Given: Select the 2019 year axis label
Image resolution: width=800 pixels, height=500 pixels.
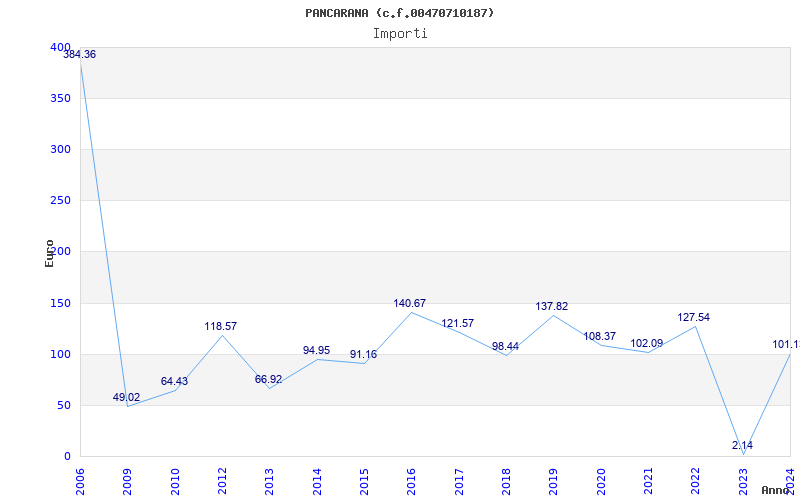Looking at the screenshot, I should point(553,480).
